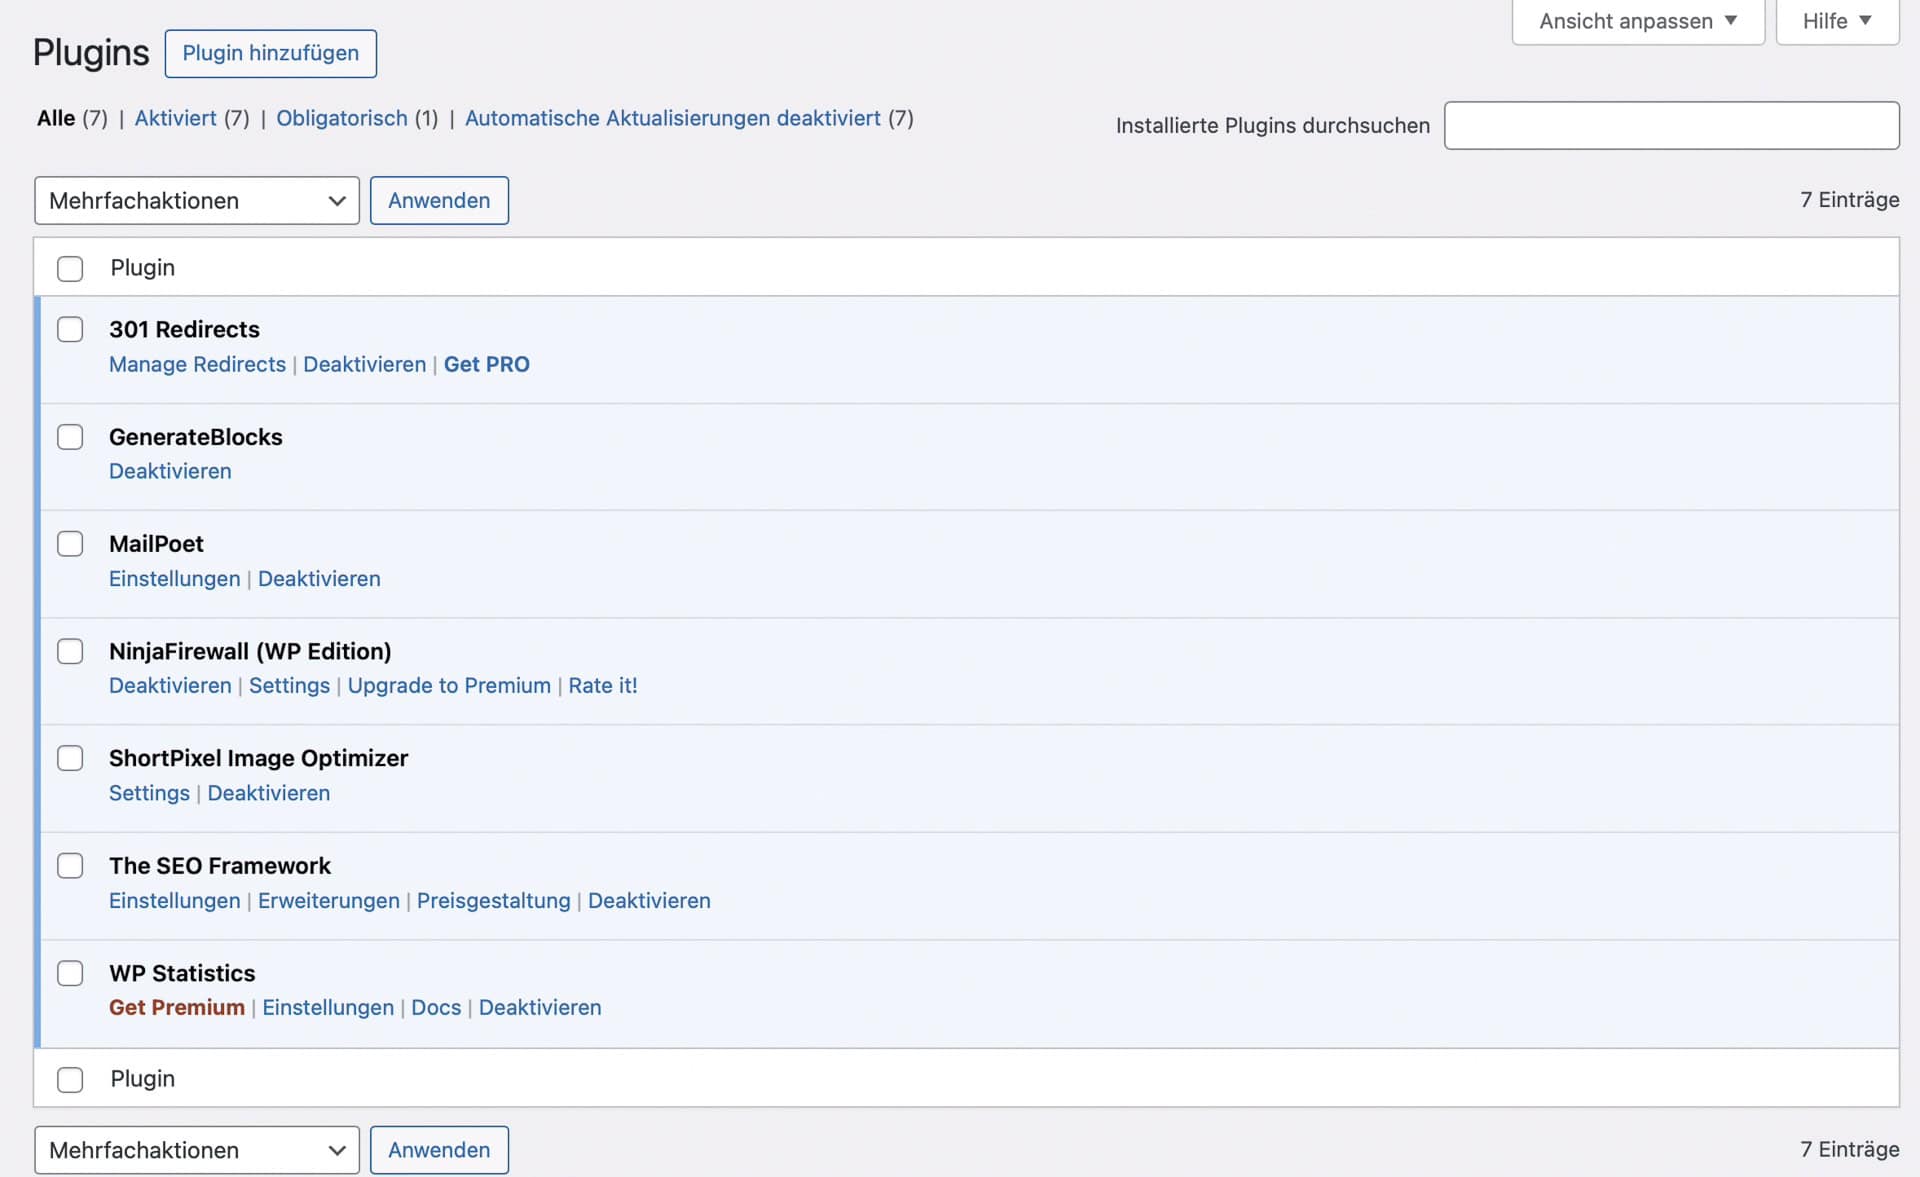The image size is (1920, 1177).
Task: Click the GenerateBlocks plugin name
Action: click(x=196, y=437)
